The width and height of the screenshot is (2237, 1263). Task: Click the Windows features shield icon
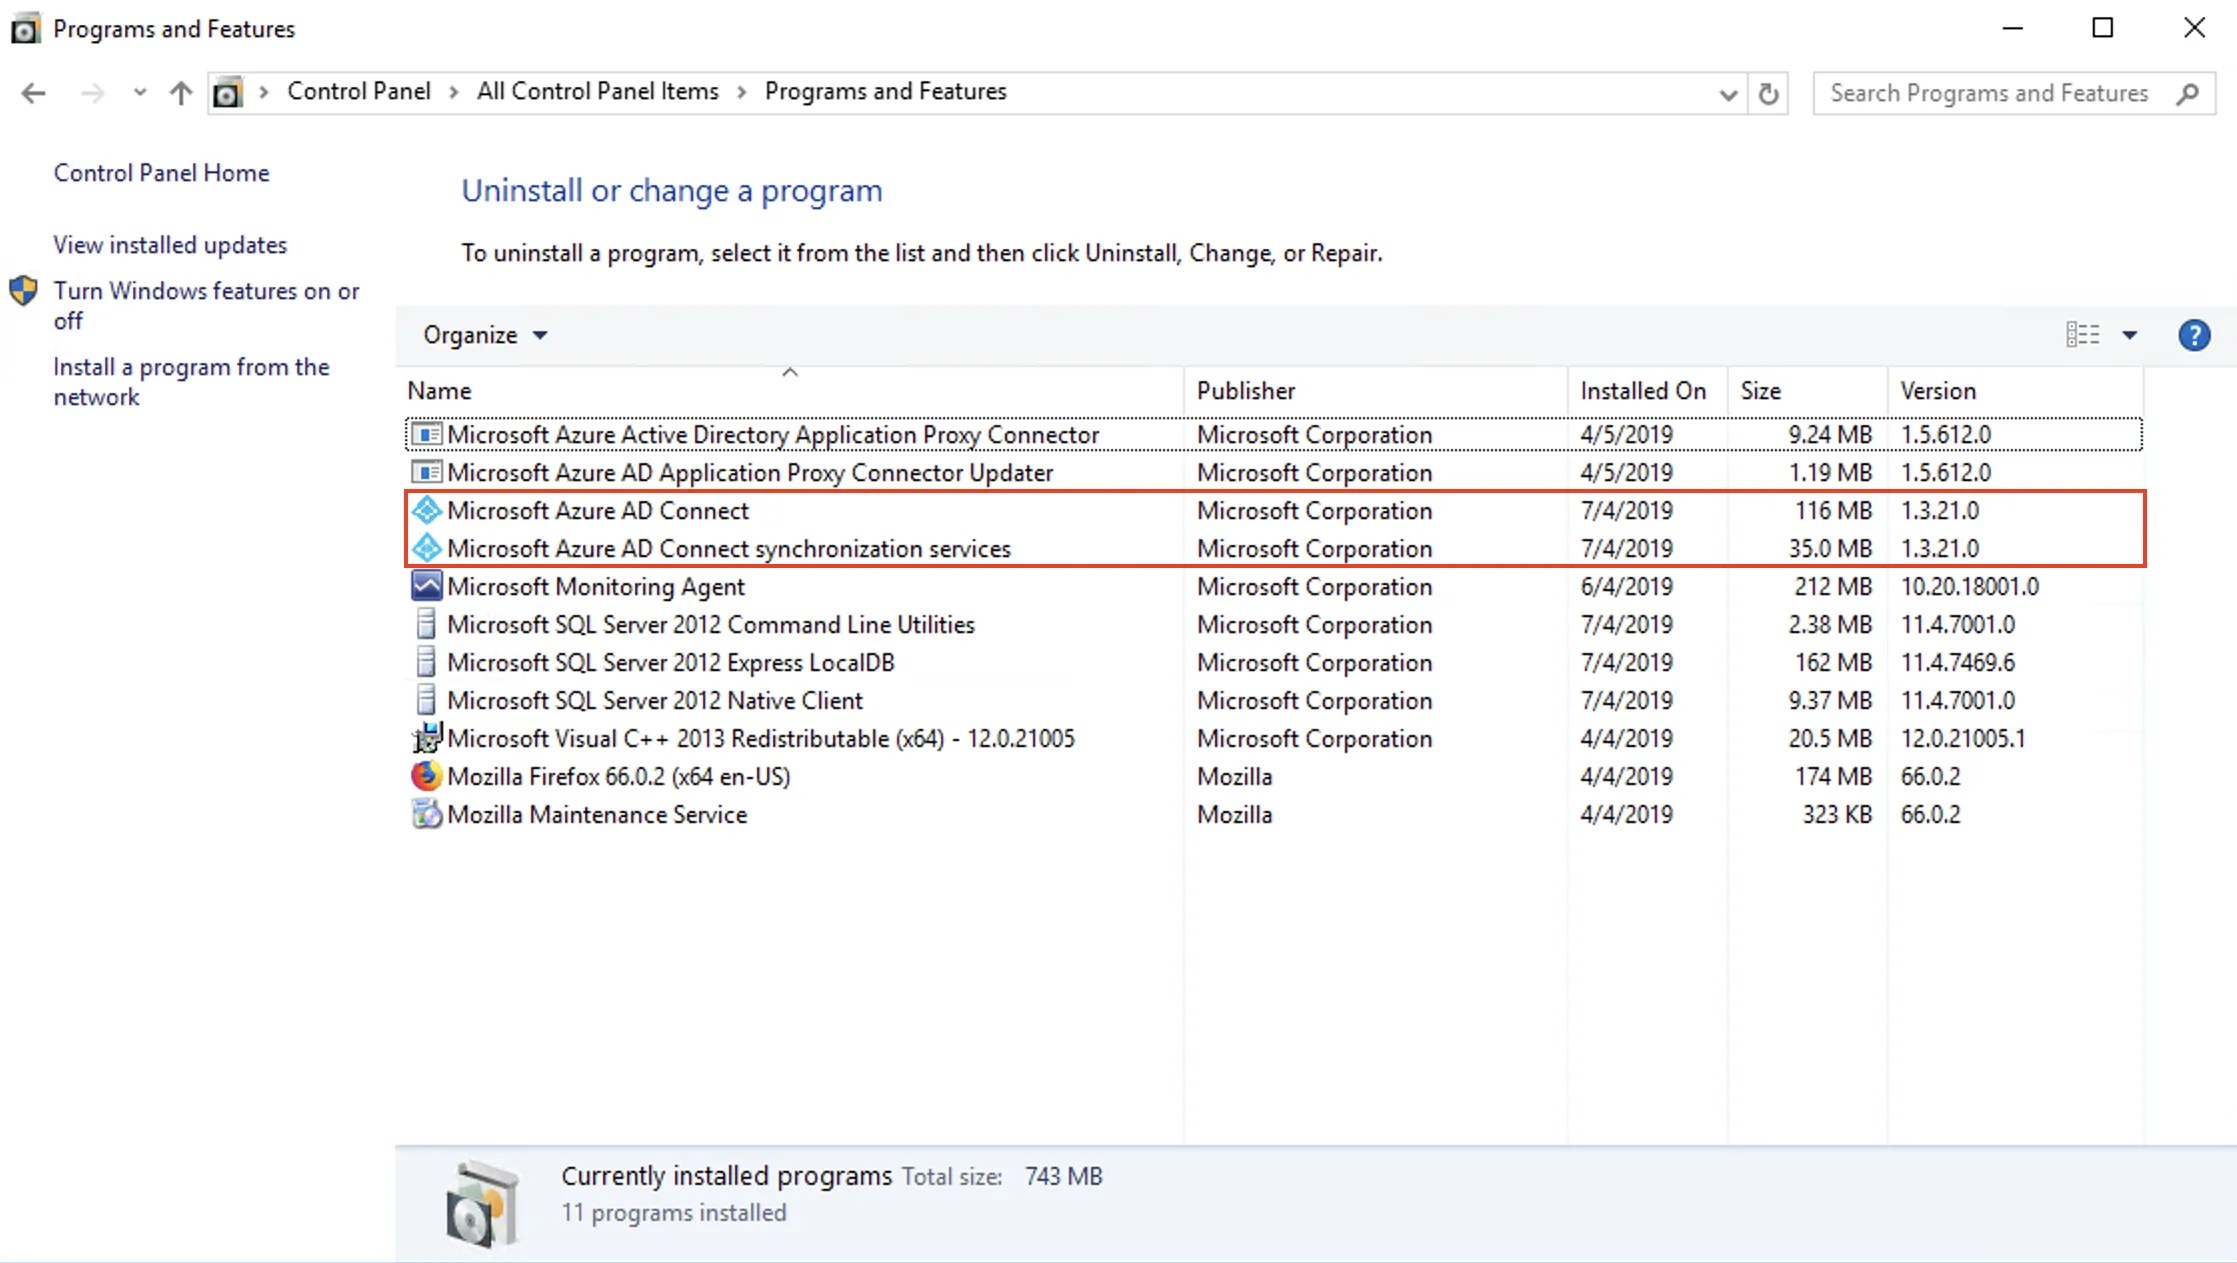[x=23, y=291]
